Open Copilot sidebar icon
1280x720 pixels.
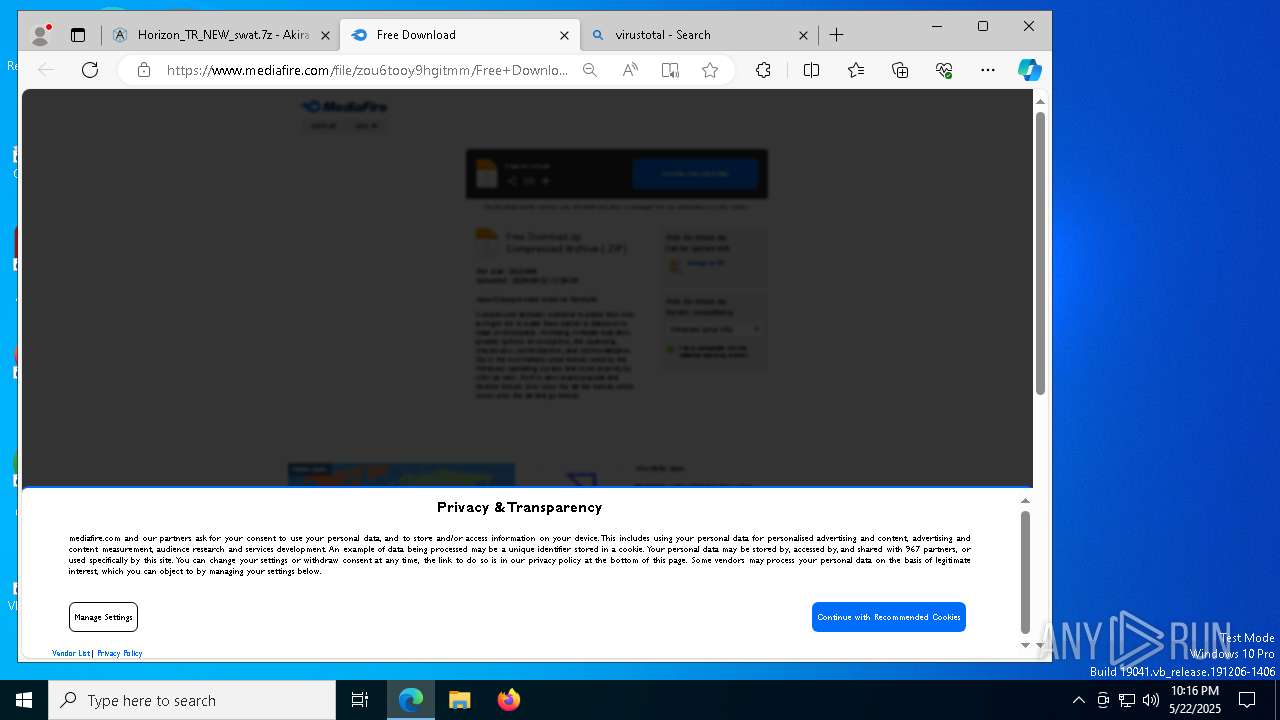[1030, 70]
